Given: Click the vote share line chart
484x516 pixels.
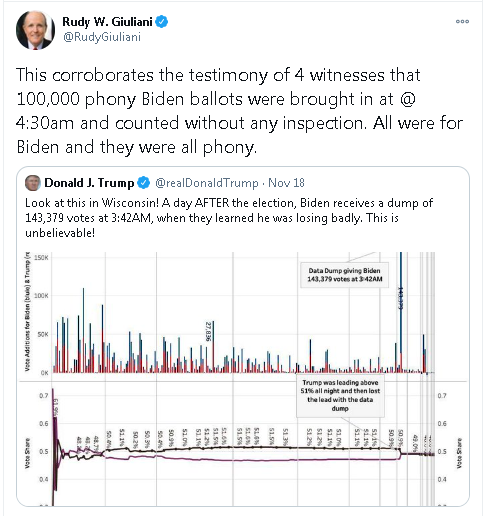Looking at the screenshot, I should (x=243, y=444).
